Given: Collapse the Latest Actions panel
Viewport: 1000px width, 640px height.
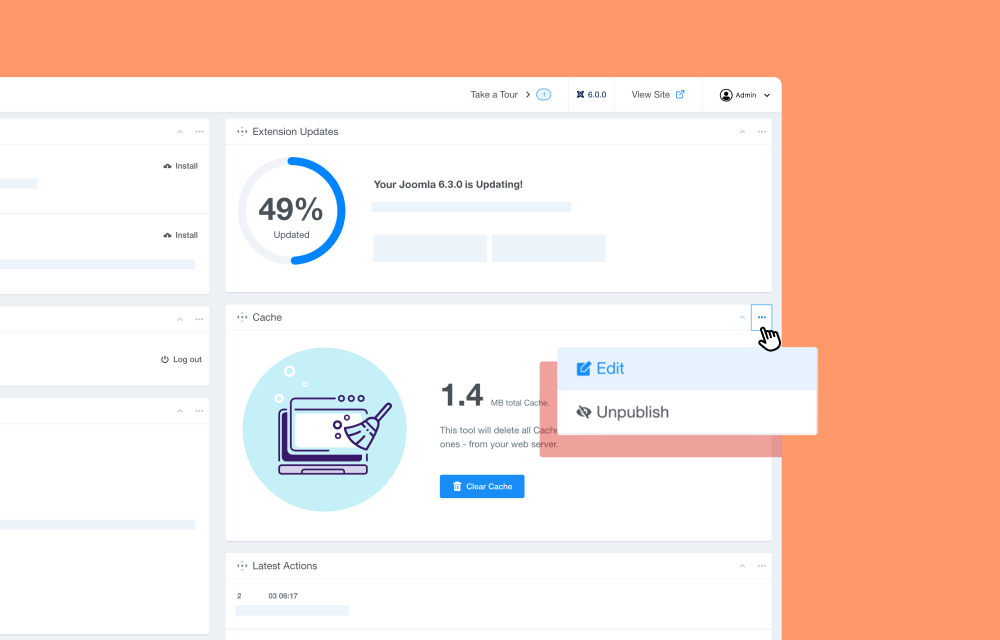Looking at the screenshot, I should pyautogui.click(x=741, y=566).
